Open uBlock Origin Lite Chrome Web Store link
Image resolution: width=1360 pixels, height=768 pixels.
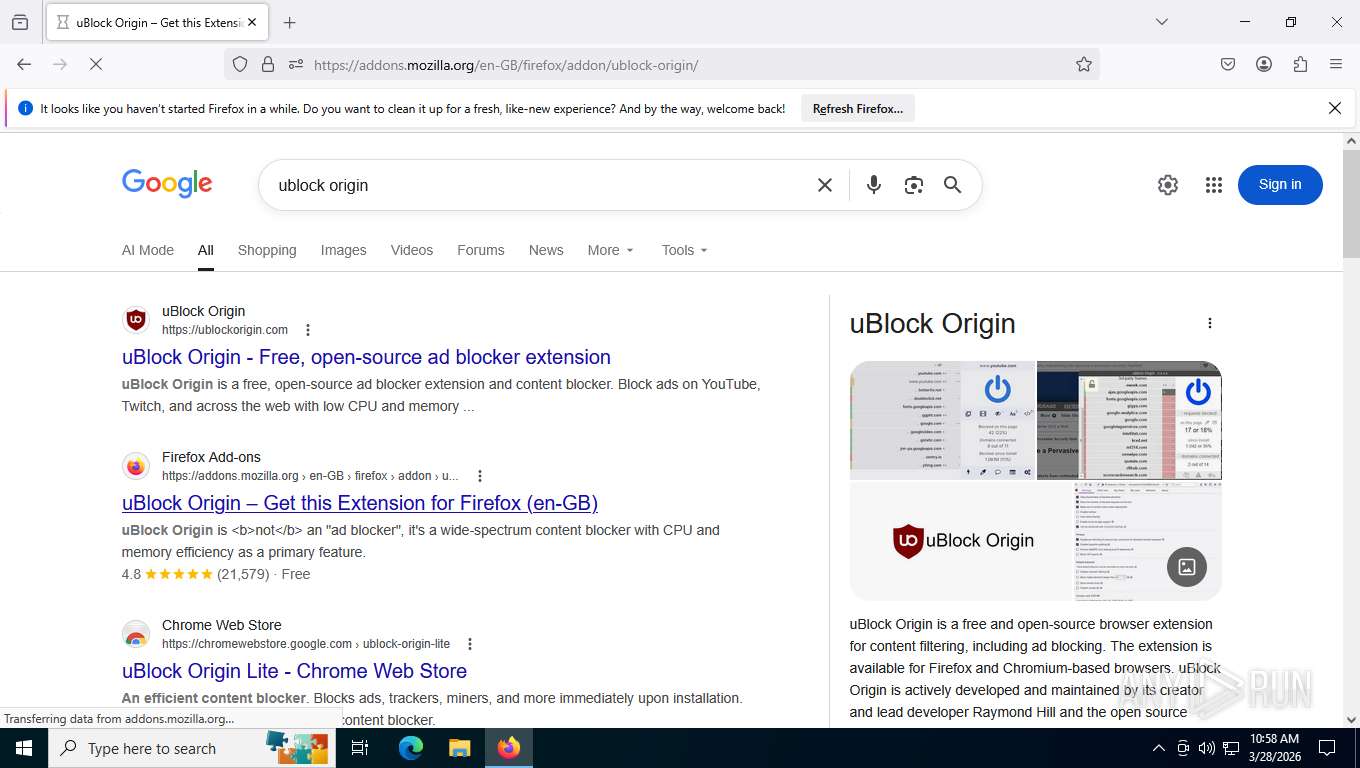click(x=294, y=671)
